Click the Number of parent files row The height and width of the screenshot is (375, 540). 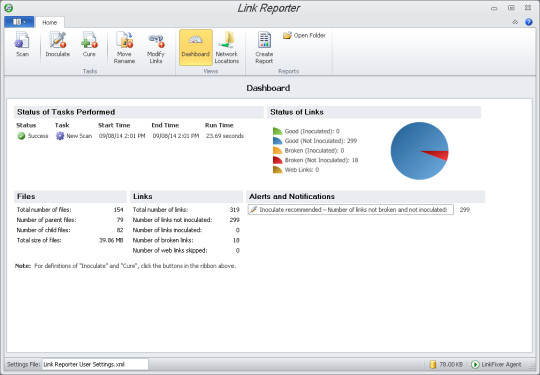(x=70, y=220)
